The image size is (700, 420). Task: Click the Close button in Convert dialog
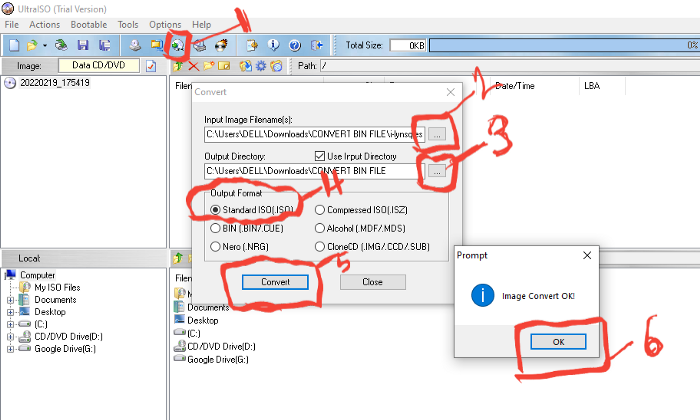tap(373, 282)
